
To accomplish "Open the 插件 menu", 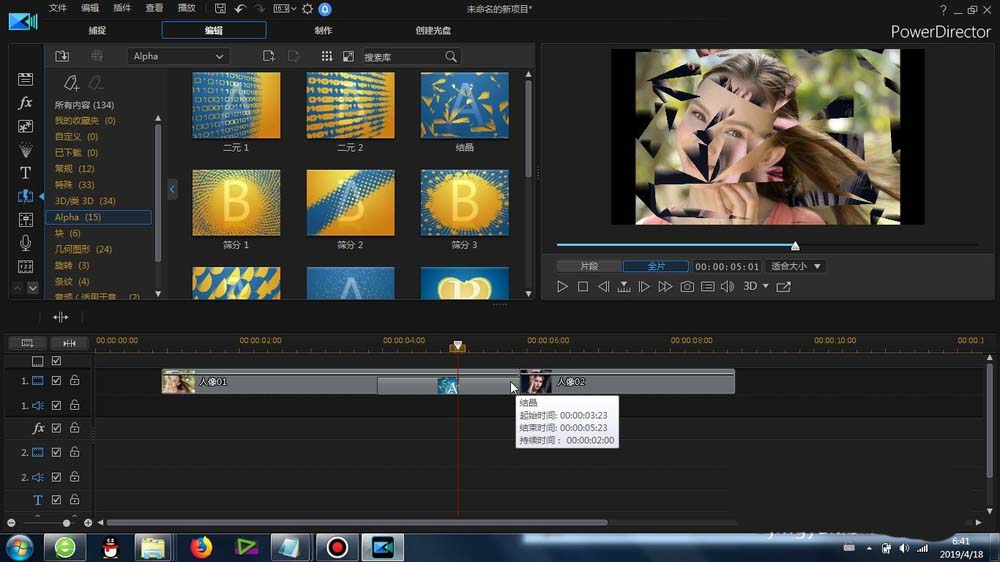I will tap(122, 8).
